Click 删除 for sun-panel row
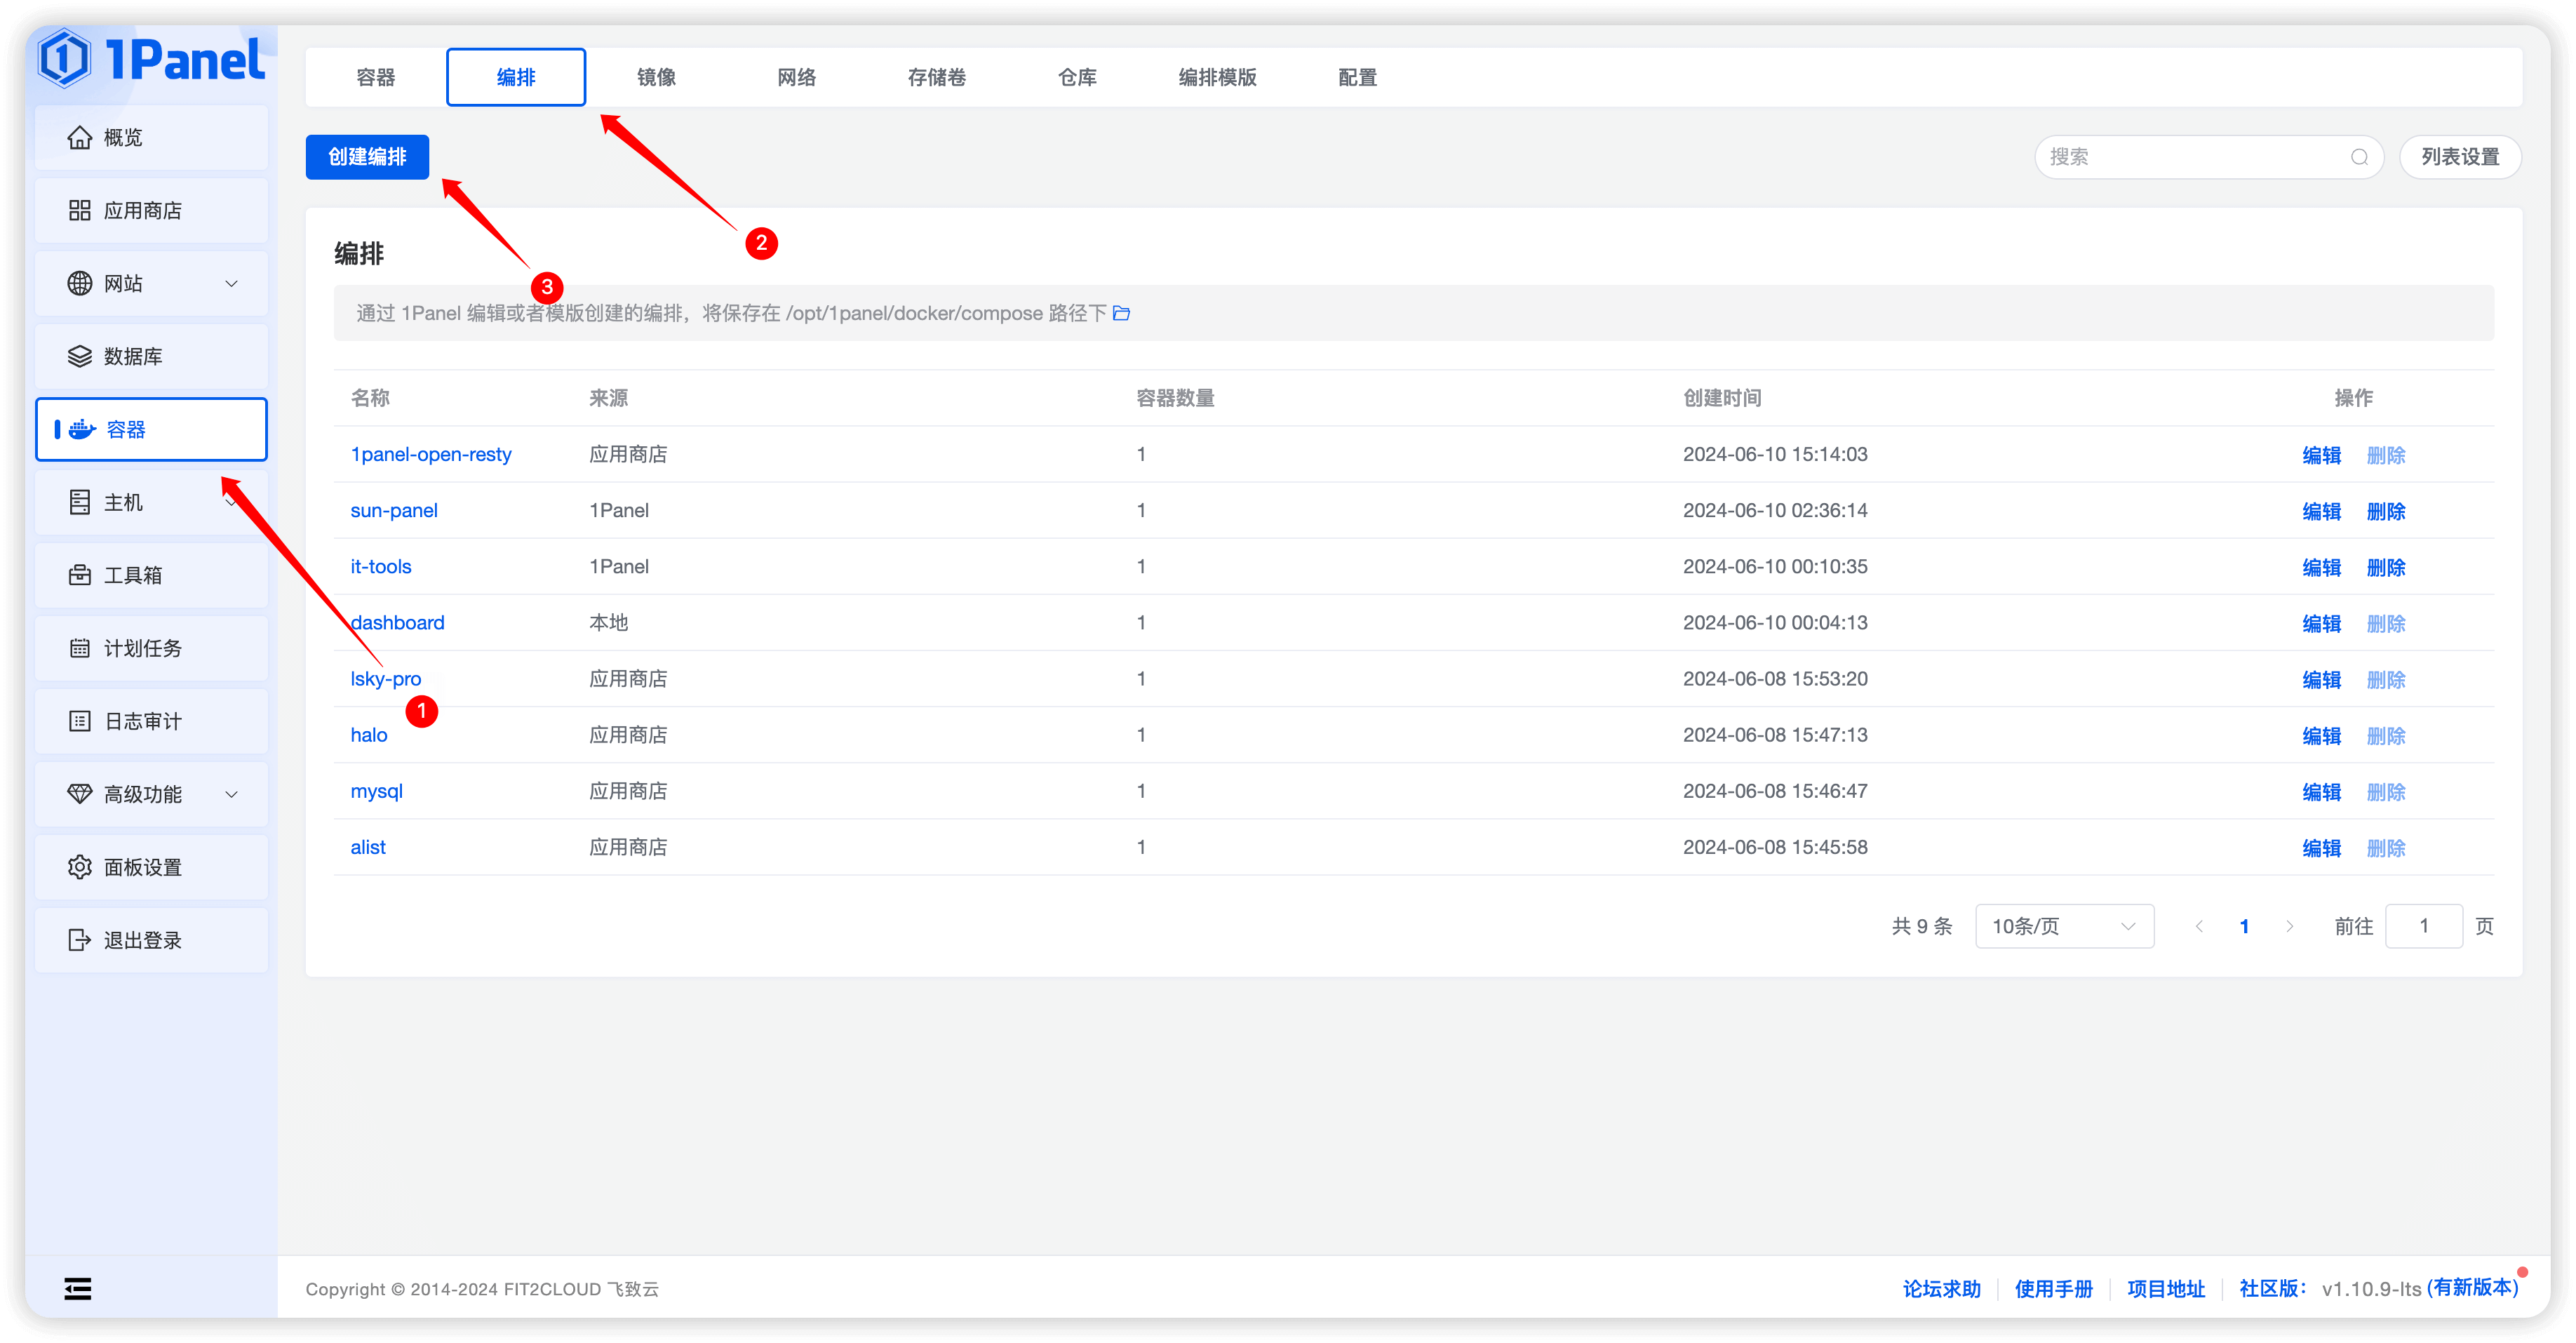Viewport: 2576px width, 1343px height. point(2385,511)
